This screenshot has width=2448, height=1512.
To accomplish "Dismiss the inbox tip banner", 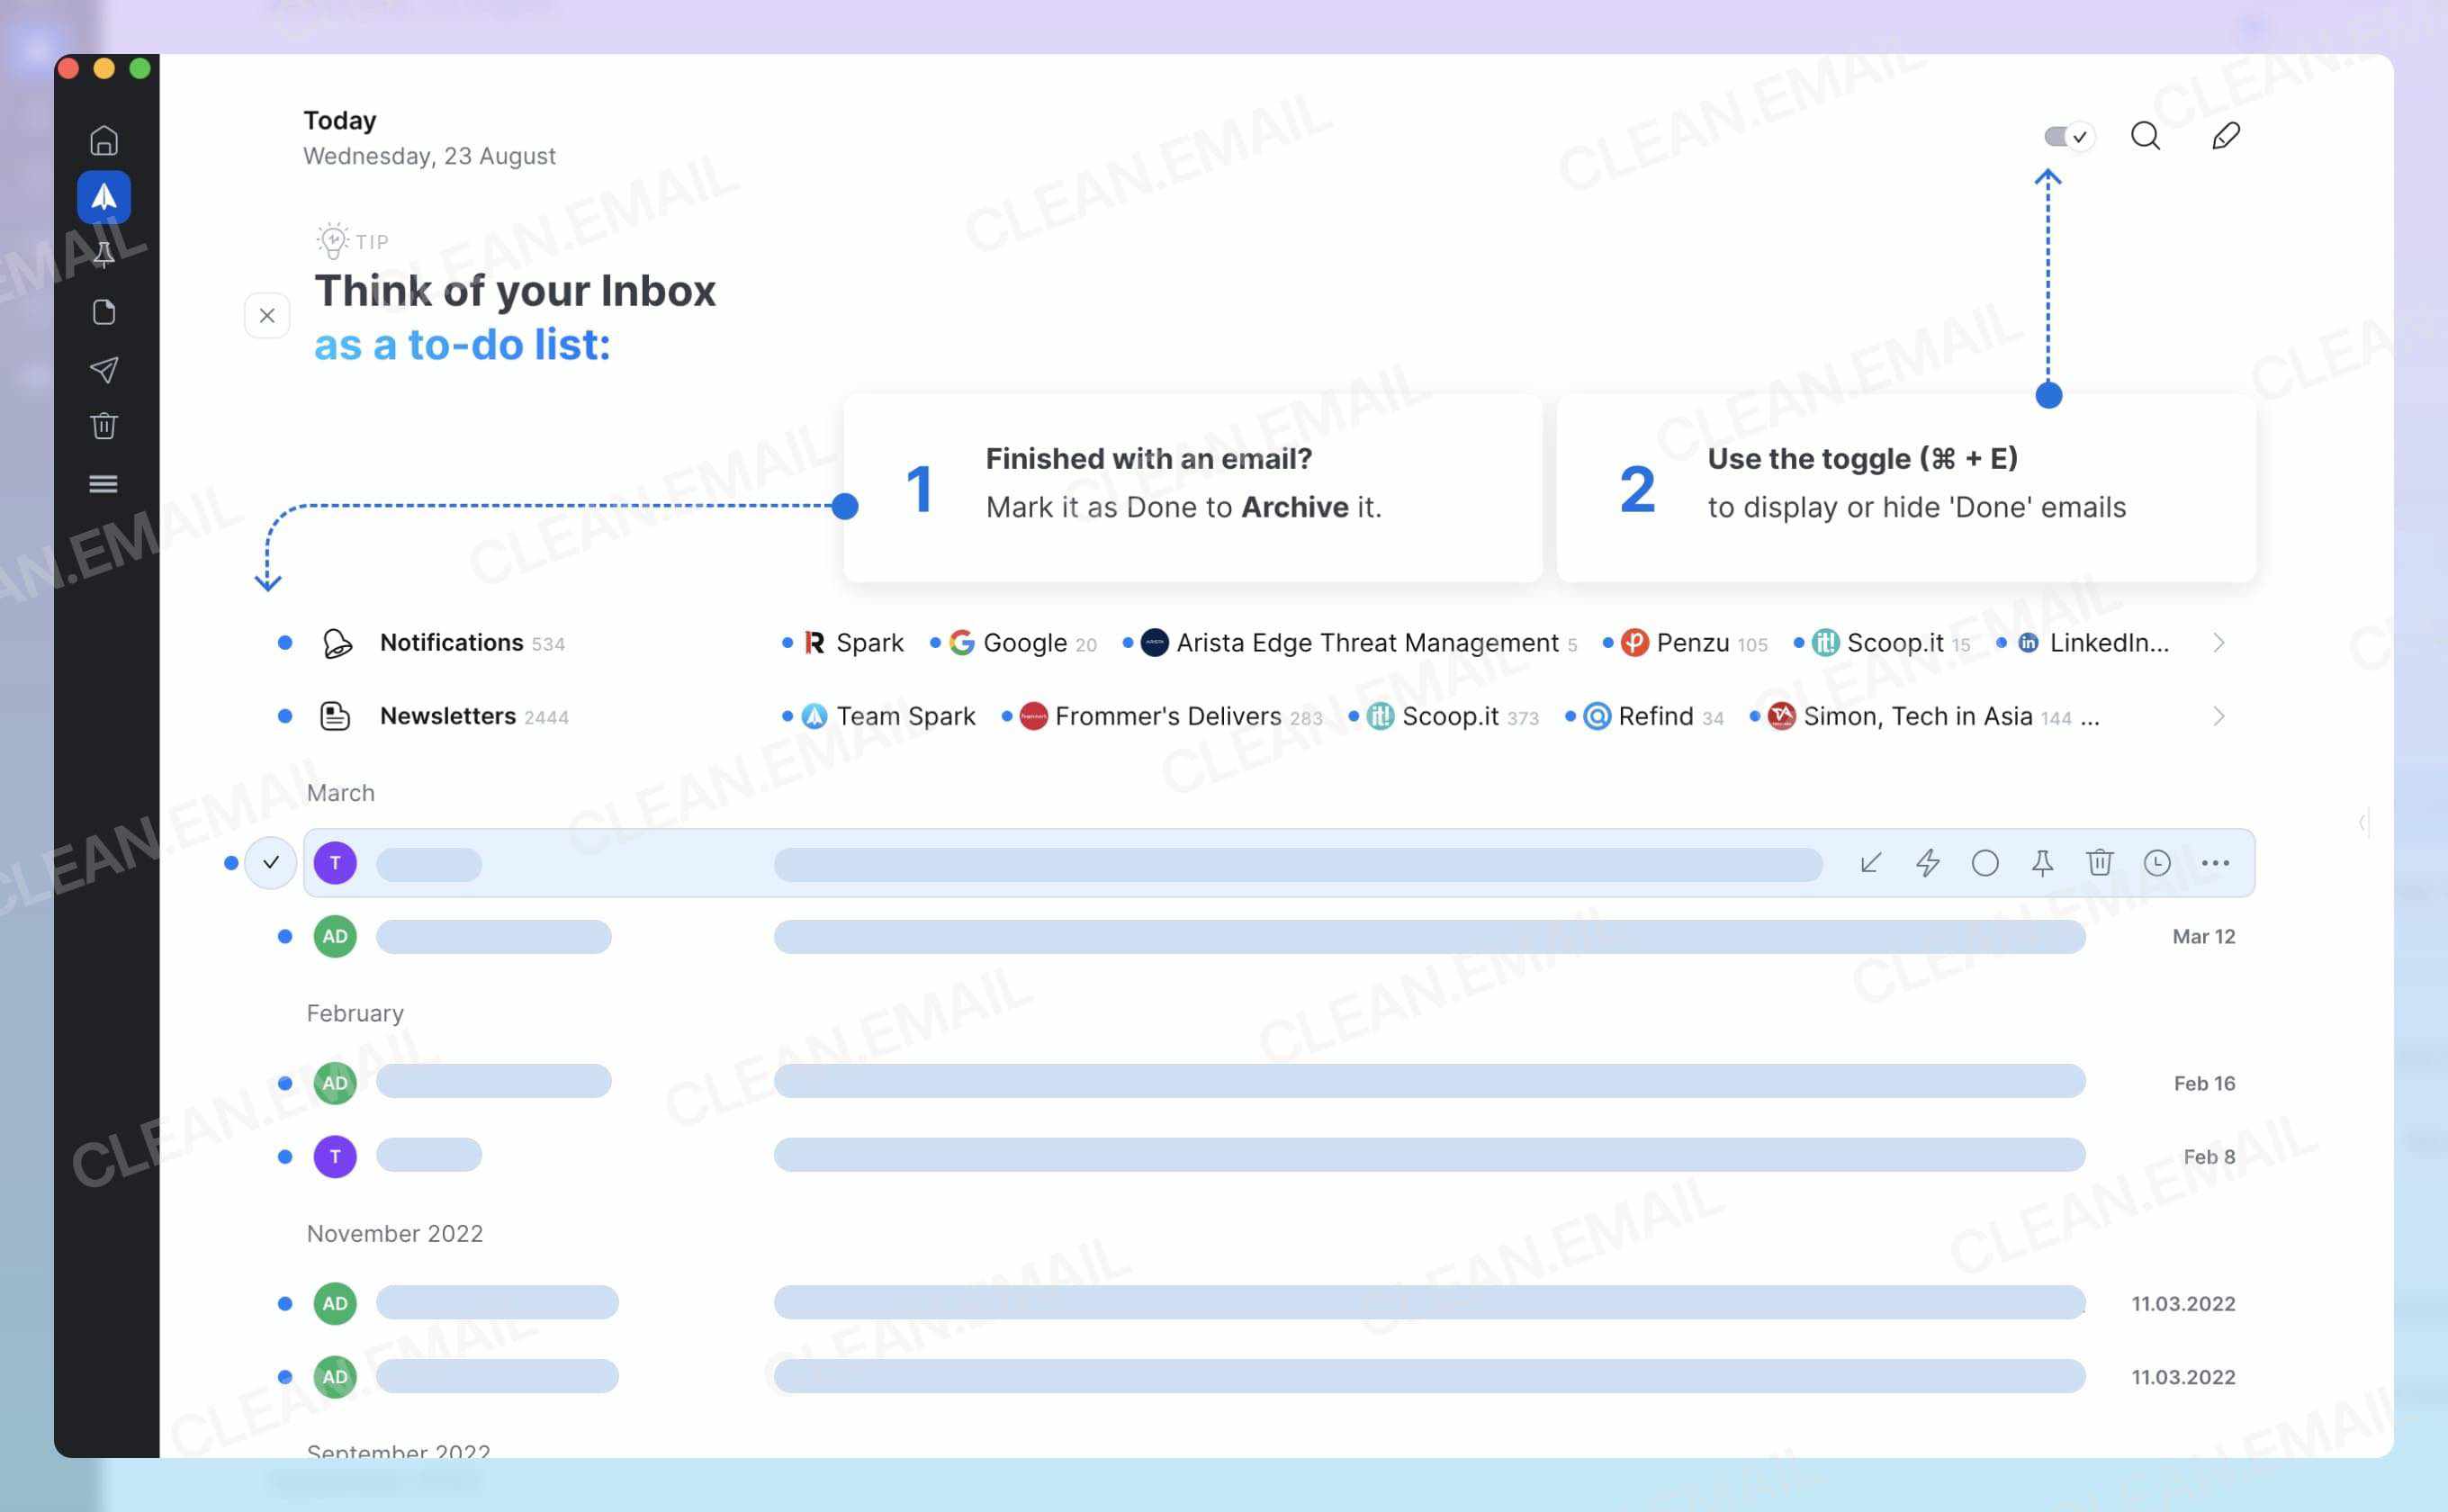I will coord(267,315).
